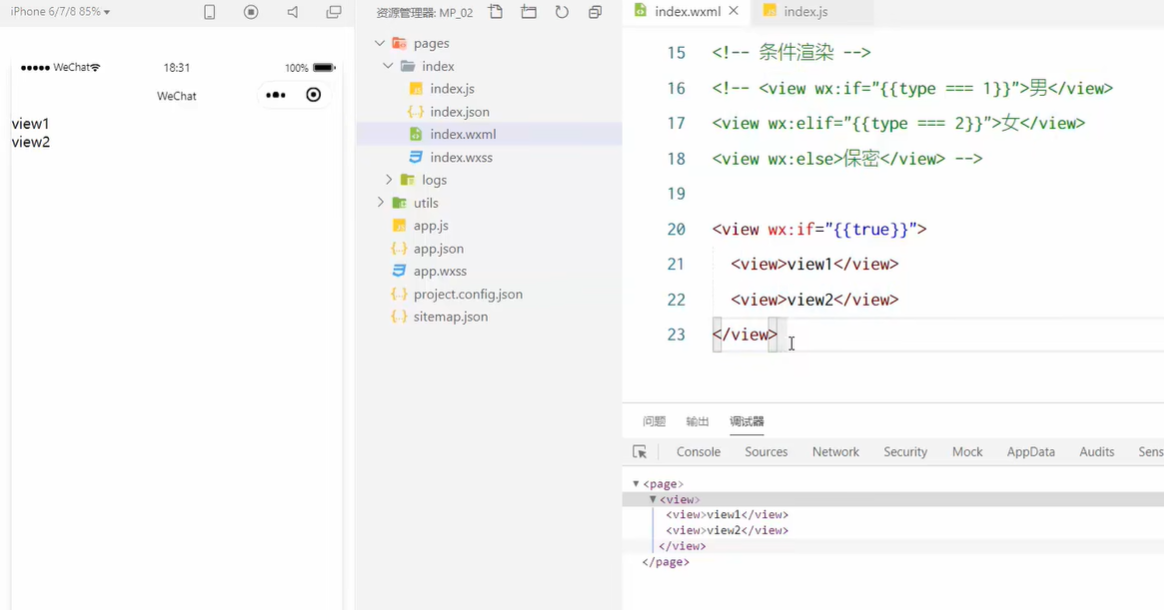Screen dimensions: 1164x610
Task: Open the Console debugger tab
Action: tap(698, 452)
